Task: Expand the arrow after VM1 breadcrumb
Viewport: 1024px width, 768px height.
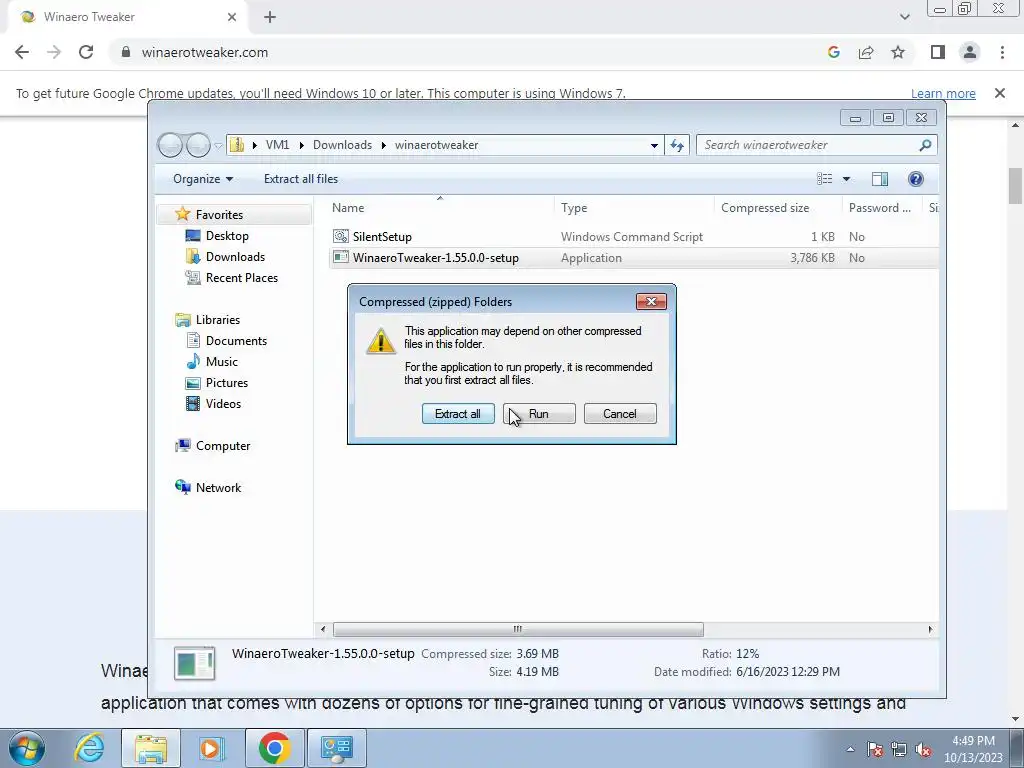Action: pyautogui.click(x=301, y=145)
